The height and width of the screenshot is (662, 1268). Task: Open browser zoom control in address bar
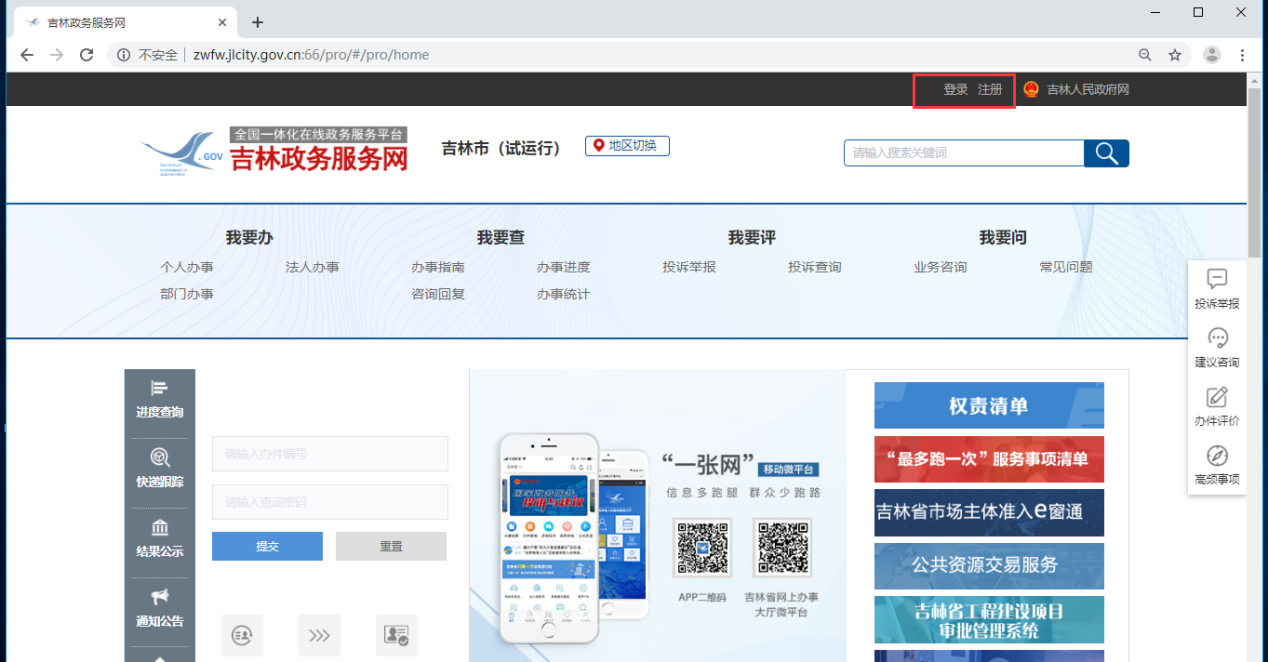pyautogui.click(x=1145, y=55)
